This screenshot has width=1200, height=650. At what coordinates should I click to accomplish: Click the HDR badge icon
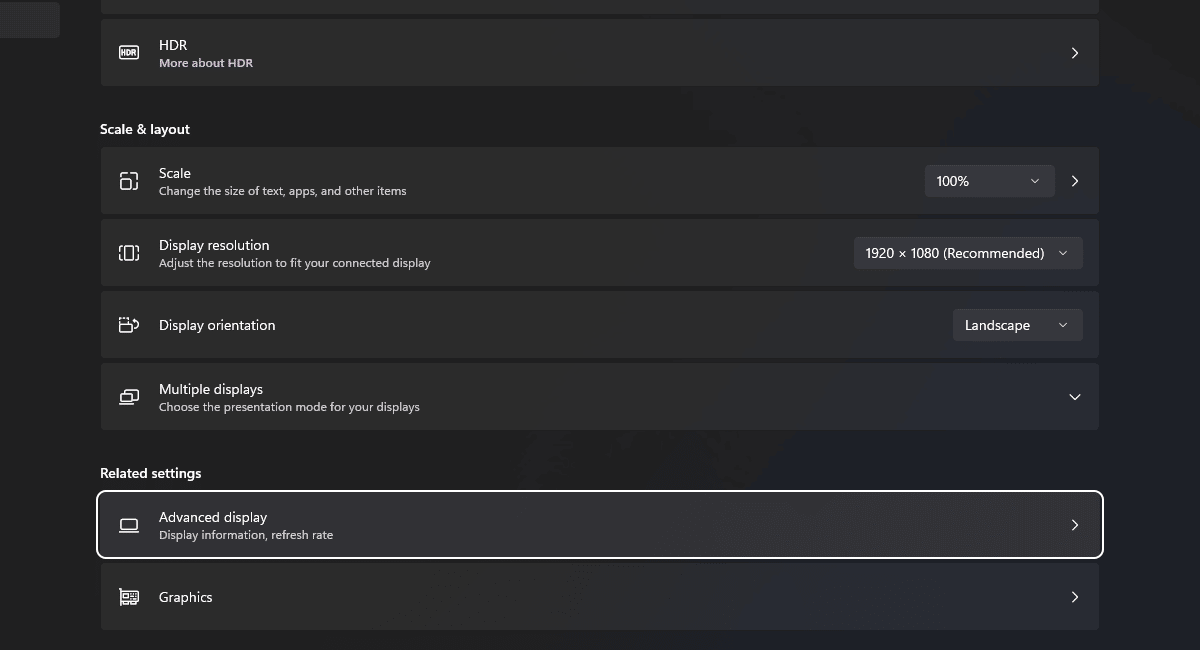129,53
